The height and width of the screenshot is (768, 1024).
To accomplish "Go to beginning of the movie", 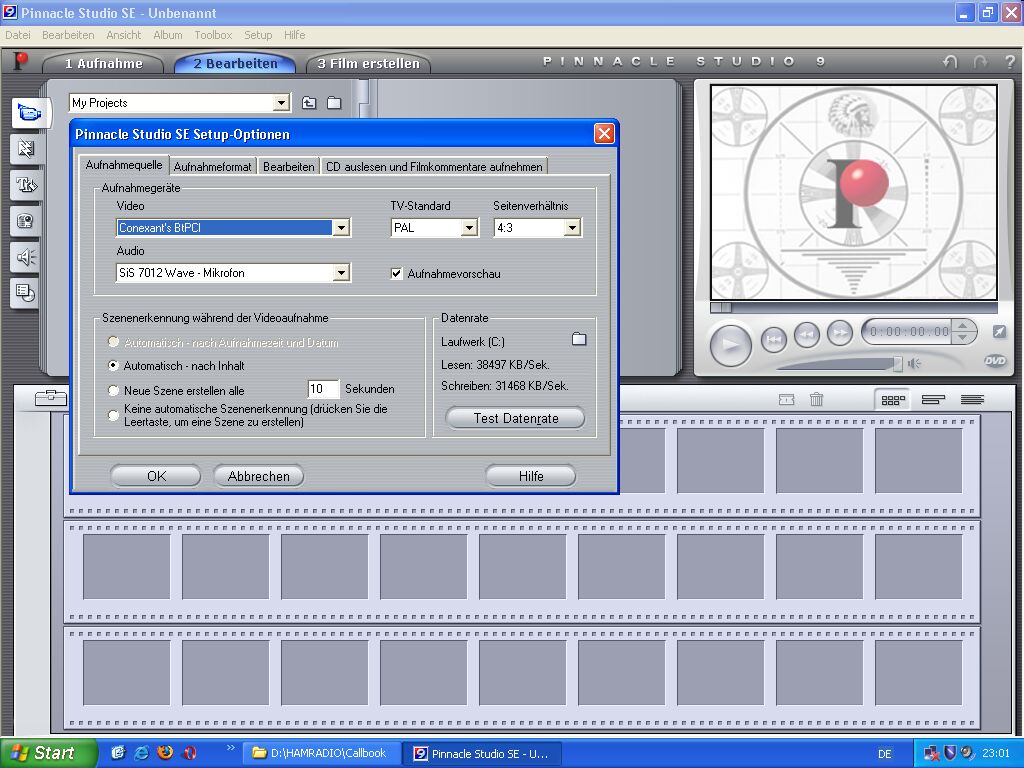I will [774, 340].
